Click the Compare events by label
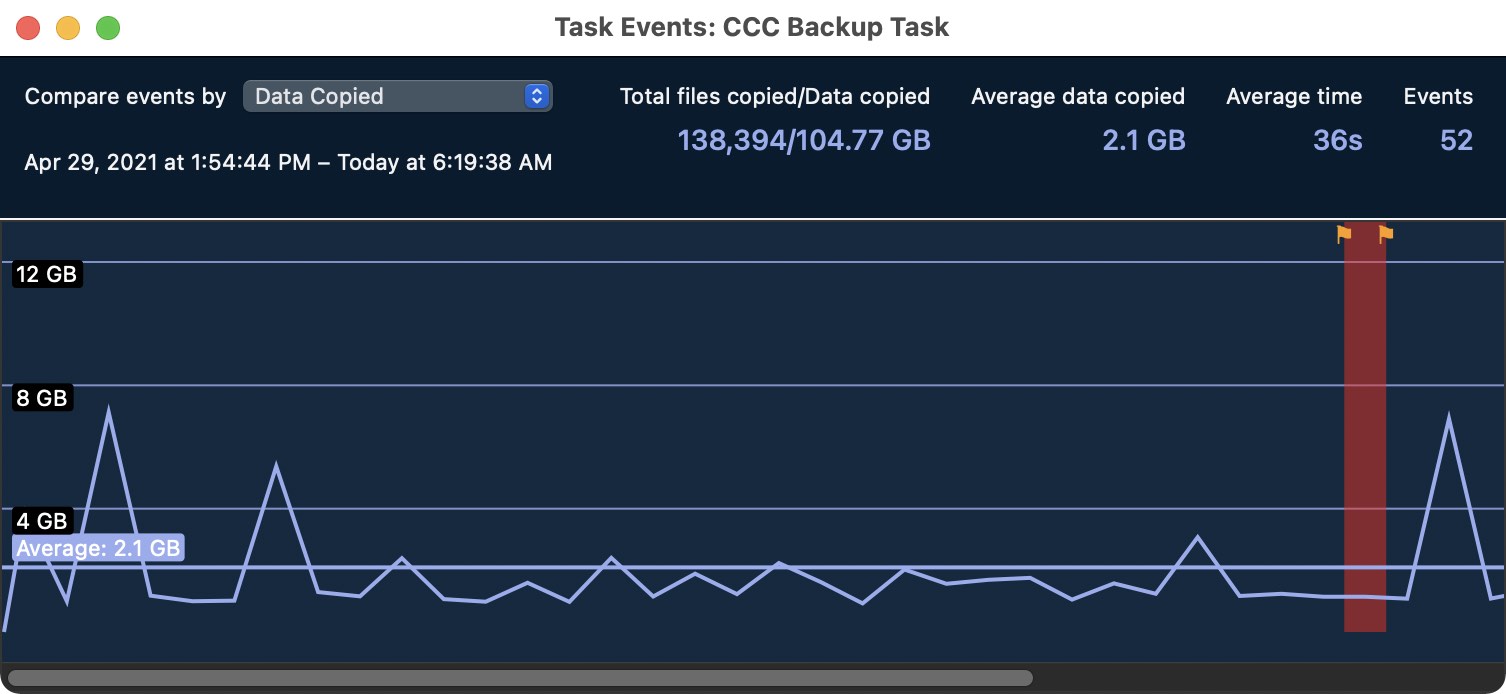This screenshot has width=1506, height=694. point(125,97)
